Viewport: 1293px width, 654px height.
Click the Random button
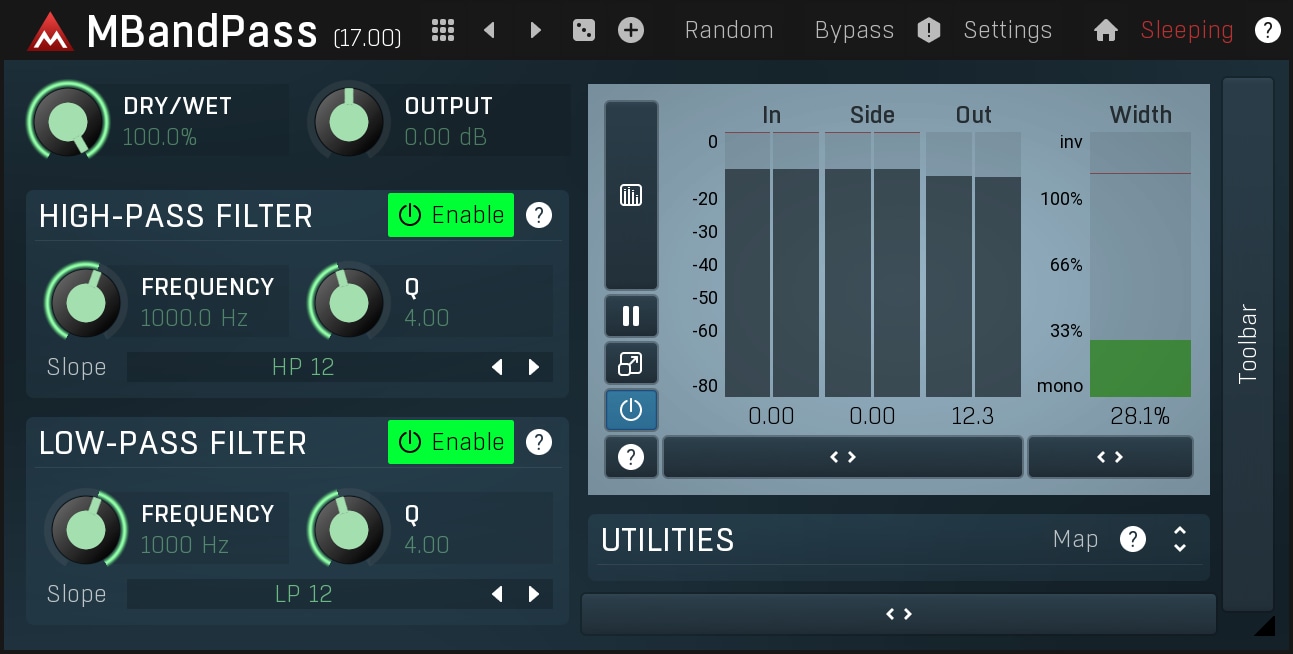[x=729, y=30]
